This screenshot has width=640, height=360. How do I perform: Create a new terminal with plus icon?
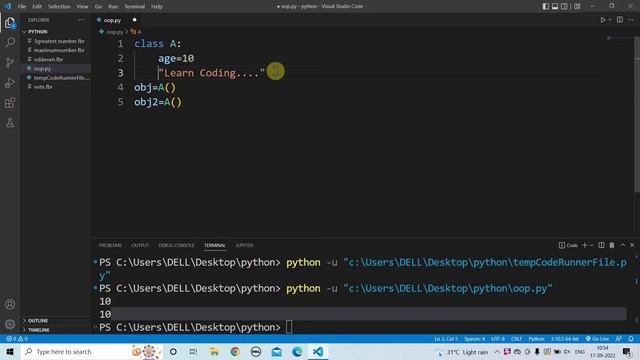click(x=584, y=245)
